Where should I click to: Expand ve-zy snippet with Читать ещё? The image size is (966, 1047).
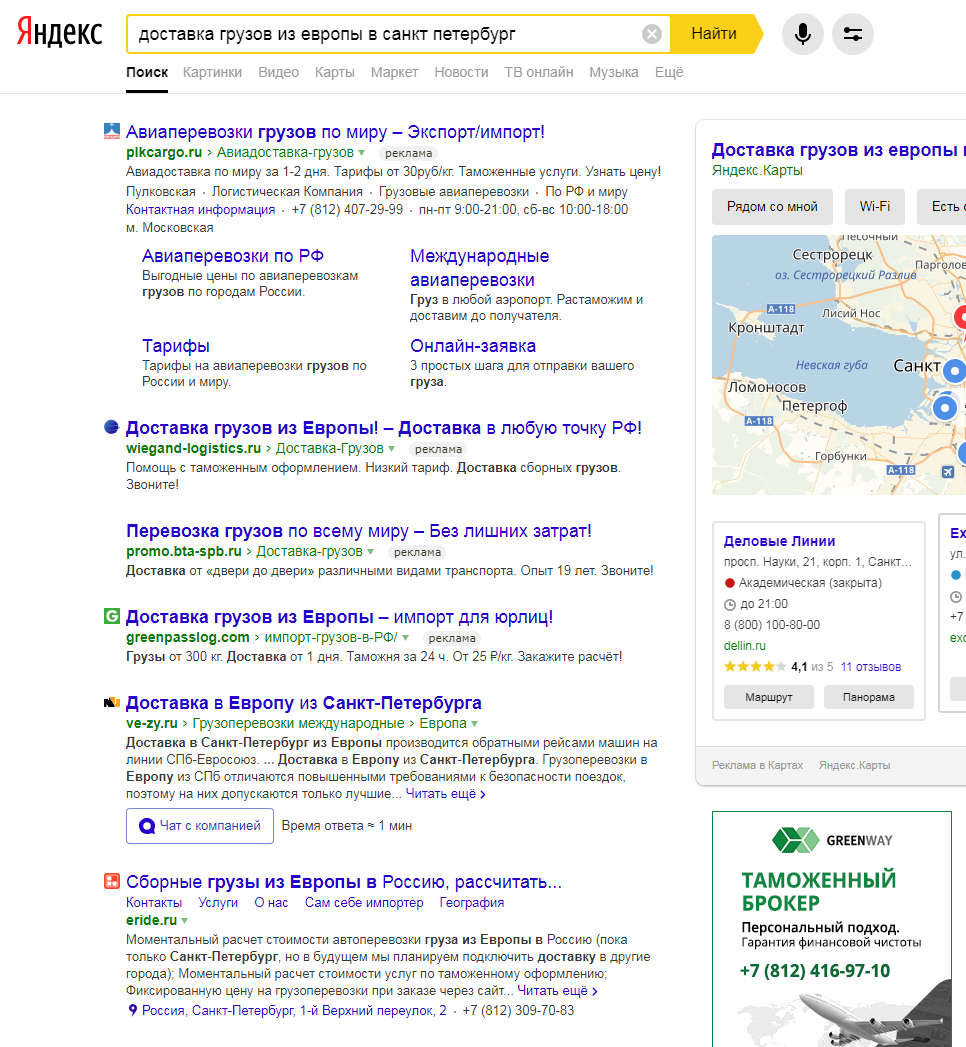pyautogui.click(x=445, y=794)
